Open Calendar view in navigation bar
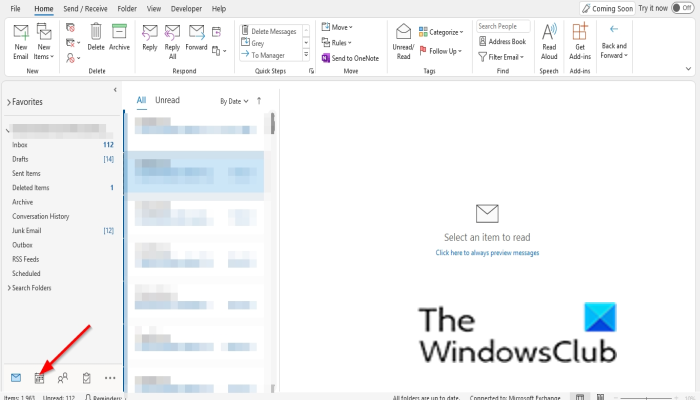 pos(39,378)
